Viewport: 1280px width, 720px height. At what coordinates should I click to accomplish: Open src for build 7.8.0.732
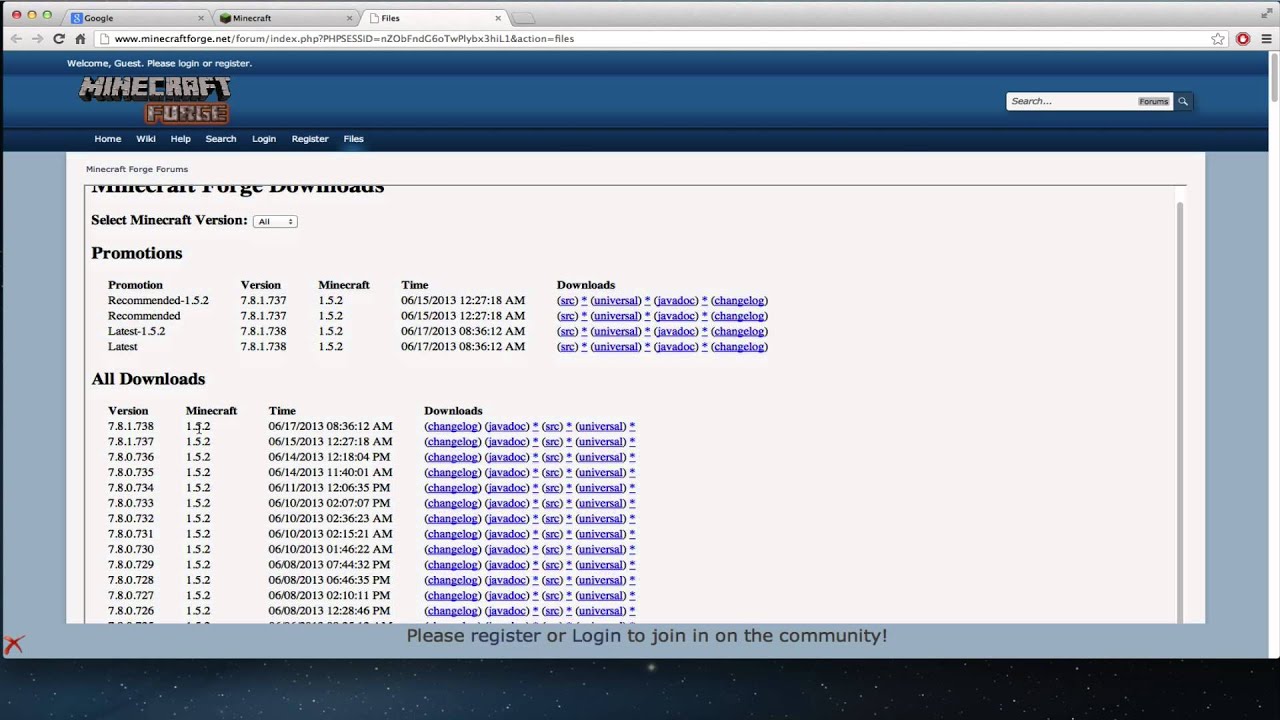552,518
